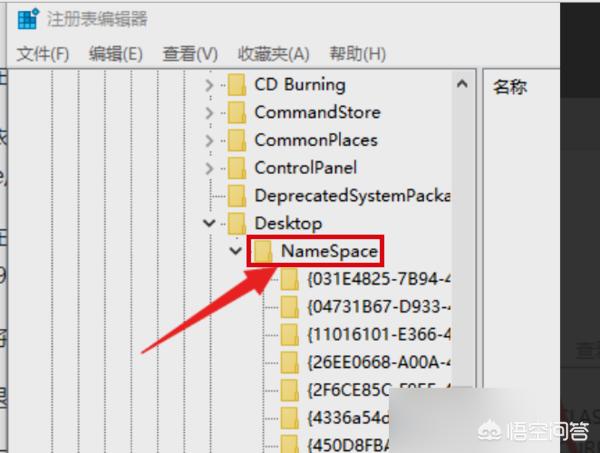Click the 名称 column header
This screenshot has height=453, width=600.
click(x=510, y=87)
